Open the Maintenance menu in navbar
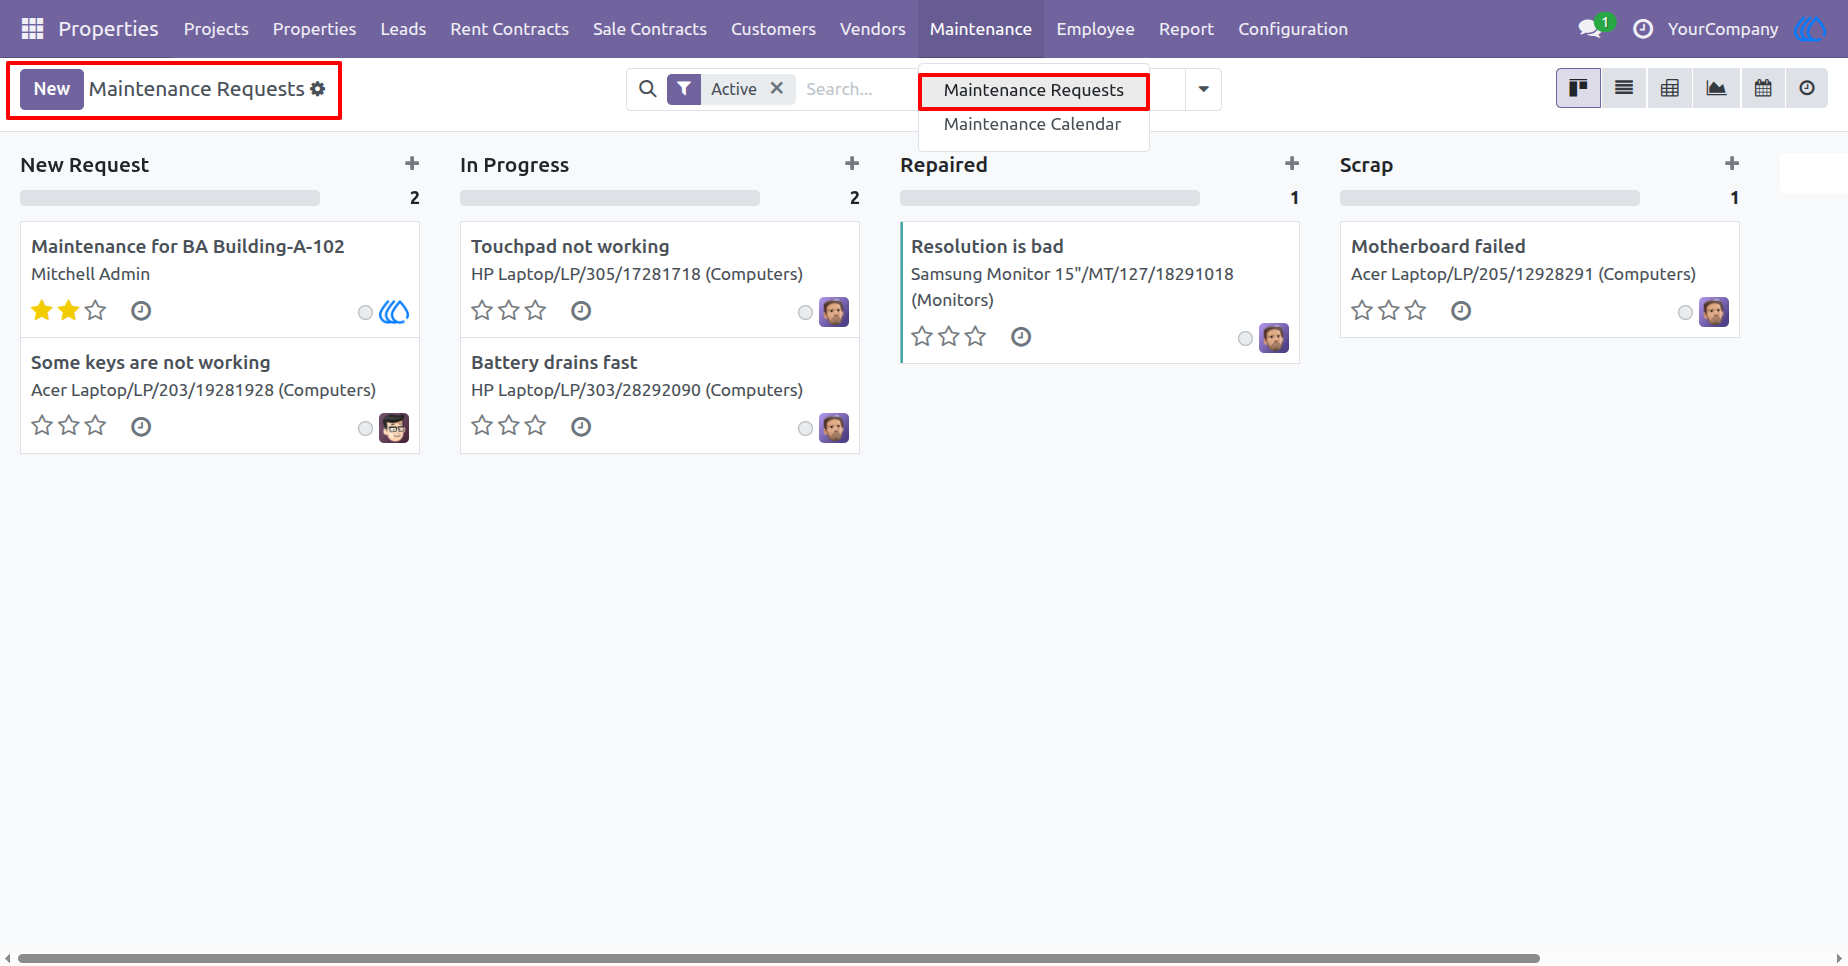The image size is (1848, 966). coord(981,29)
